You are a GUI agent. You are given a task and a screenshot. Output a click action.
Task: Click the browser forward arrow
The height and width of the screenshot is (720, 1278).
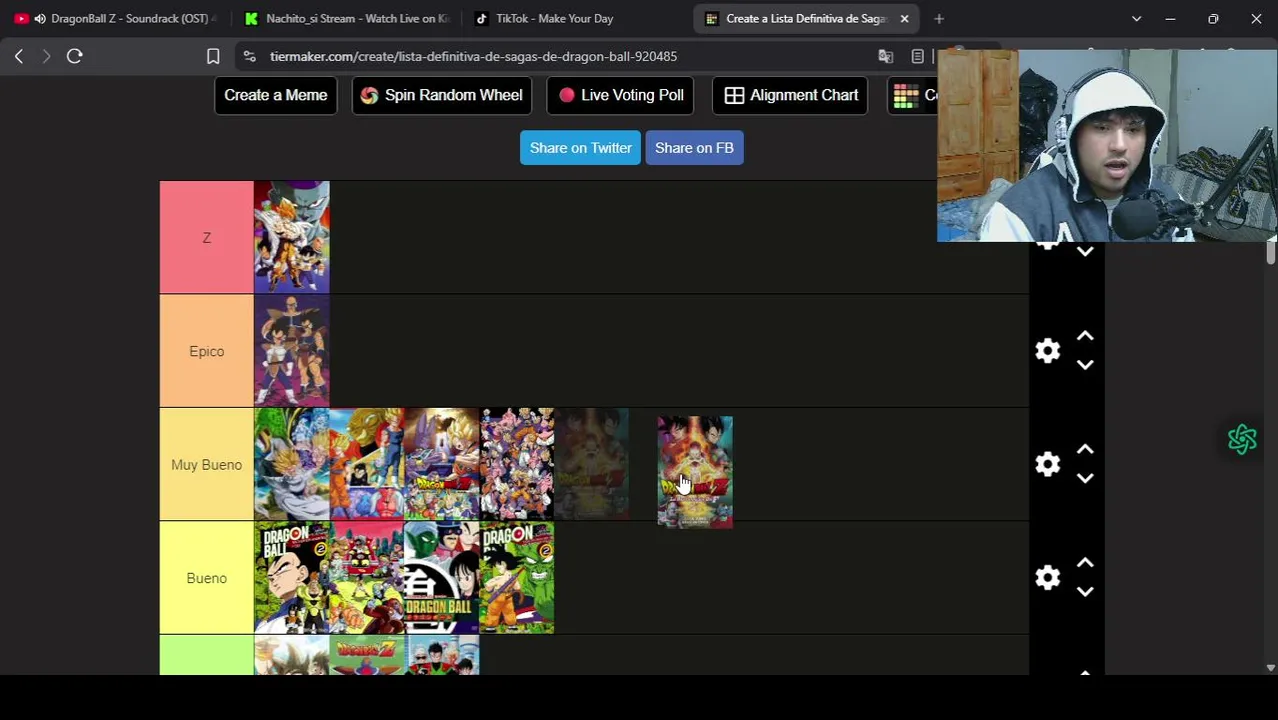[46, 57]
